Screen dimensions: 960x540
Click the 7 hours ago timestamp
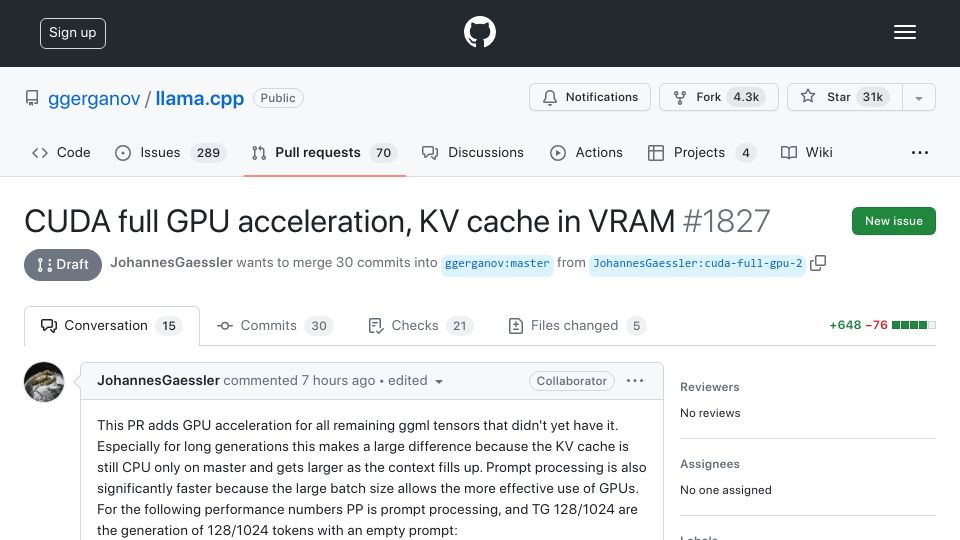[338, 381]
